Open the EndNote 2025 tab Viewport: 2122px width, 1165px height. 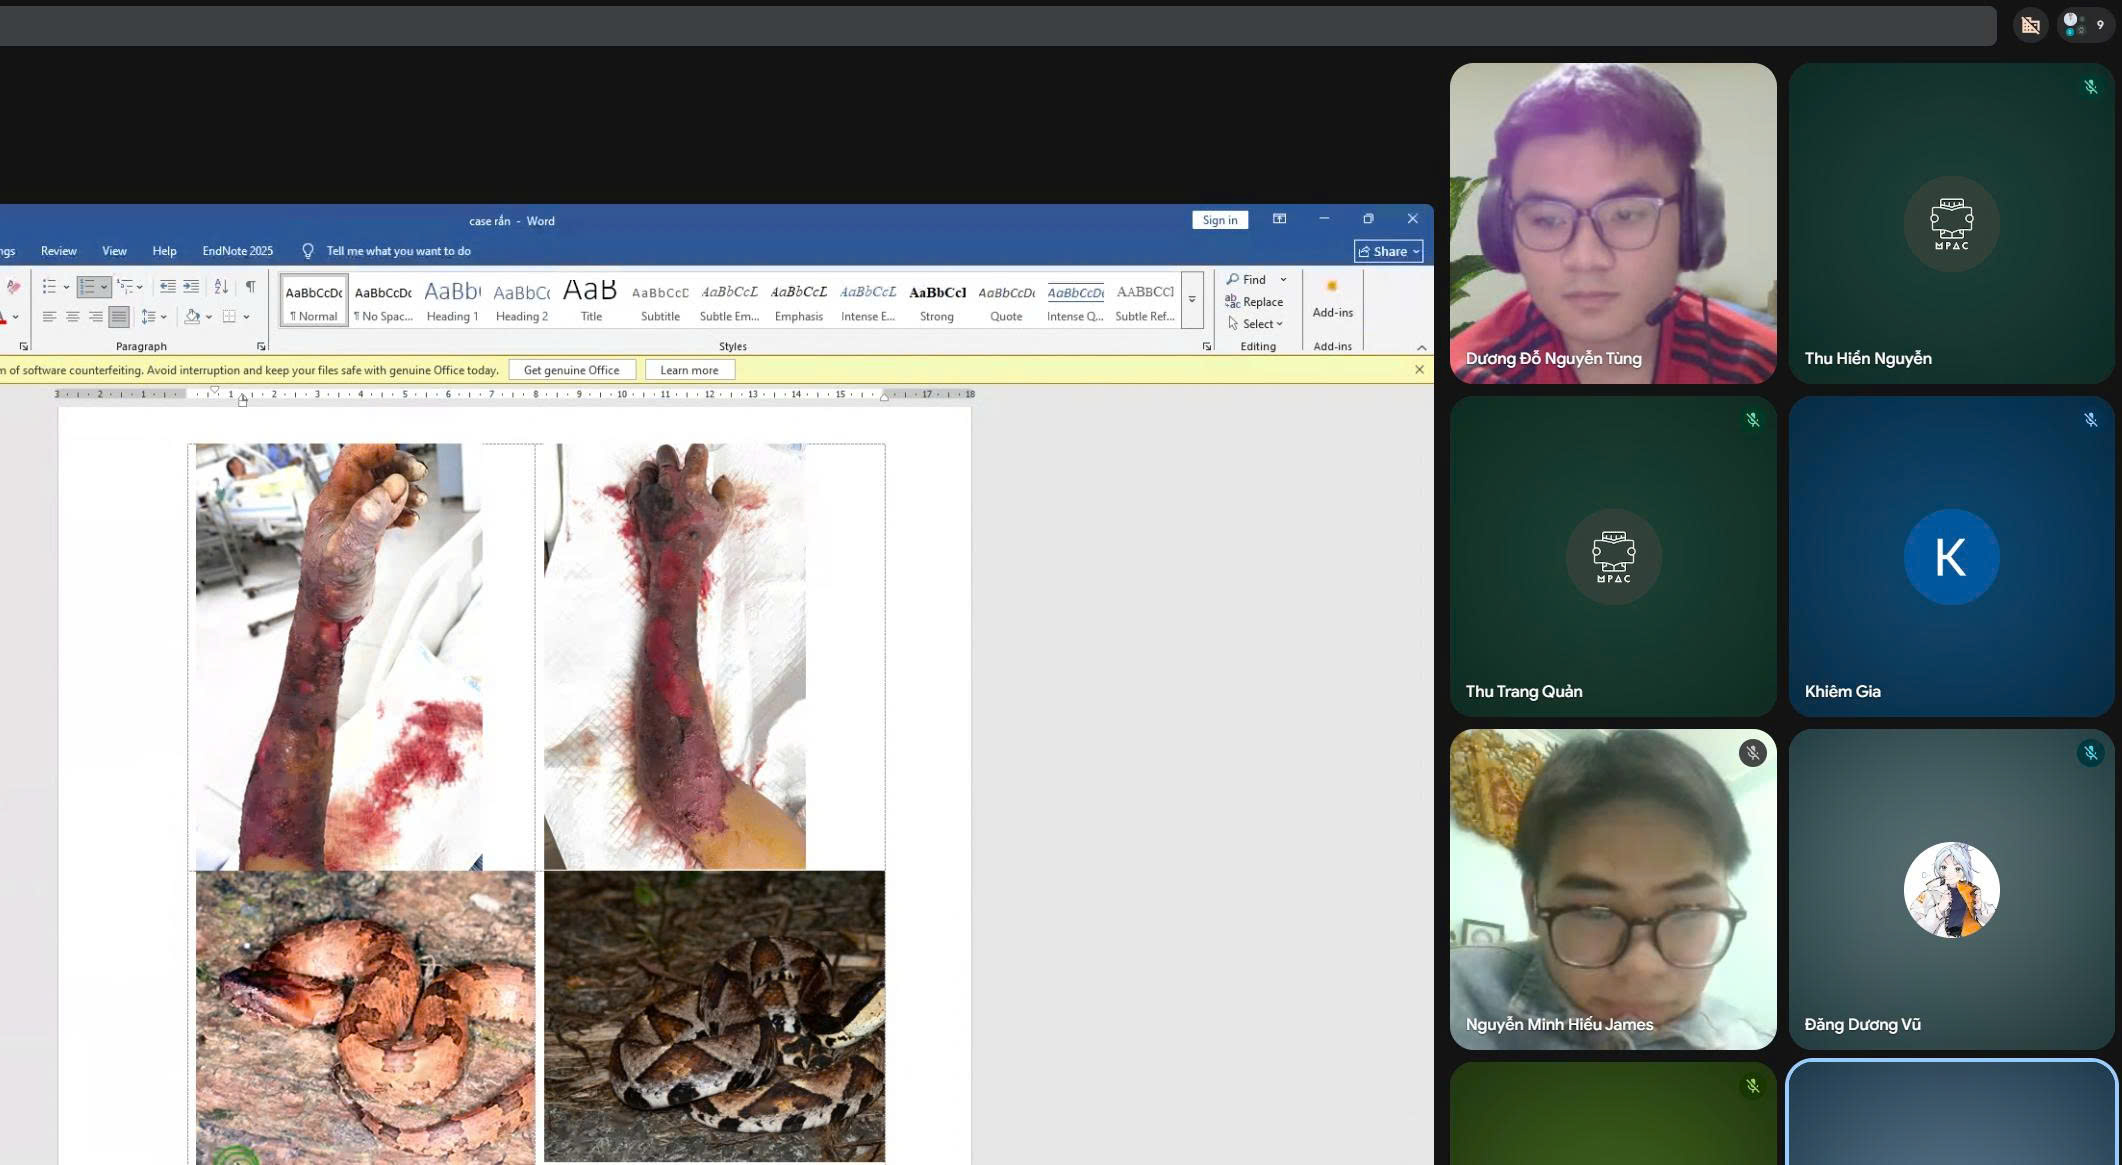click(237, 251)
